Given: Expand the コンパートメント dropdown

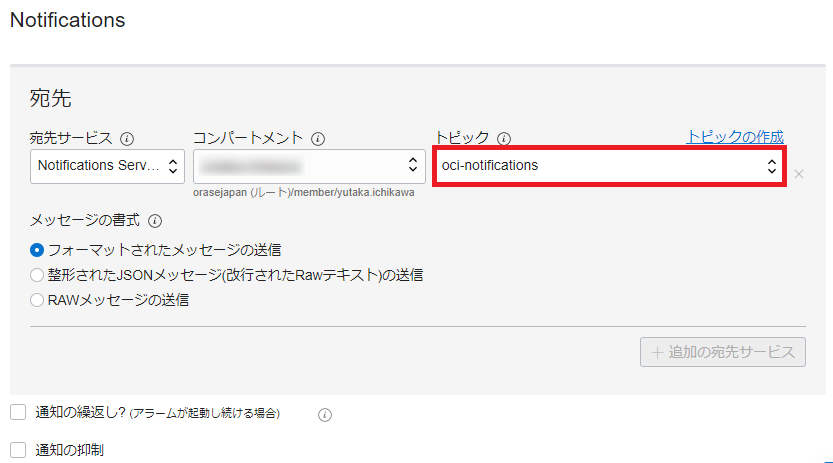Looking at the screenshot, I should click(x=308, y=165).
